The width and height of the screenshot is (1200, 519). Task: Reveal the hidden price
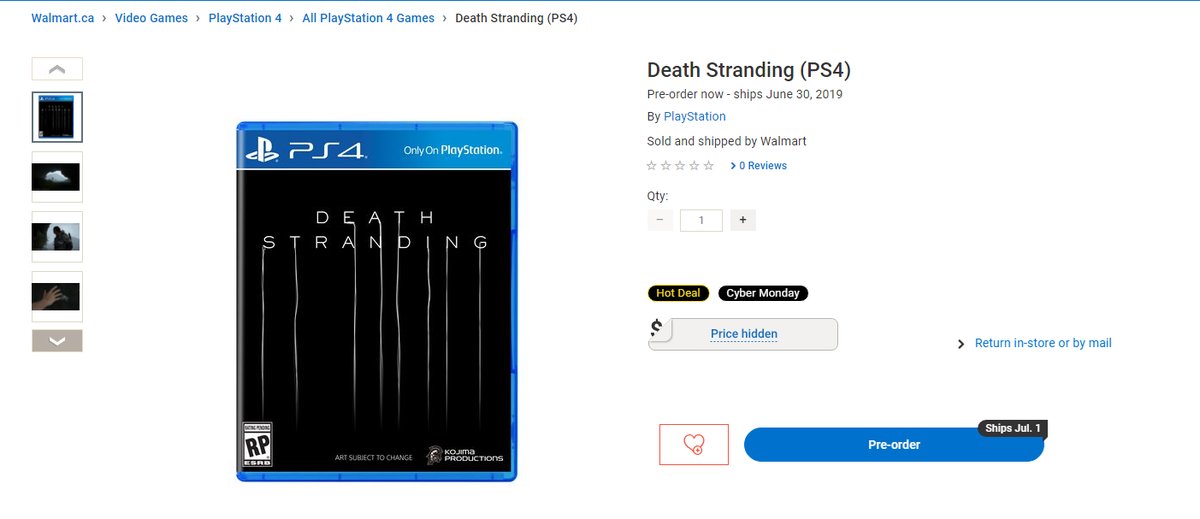[743, 334]
